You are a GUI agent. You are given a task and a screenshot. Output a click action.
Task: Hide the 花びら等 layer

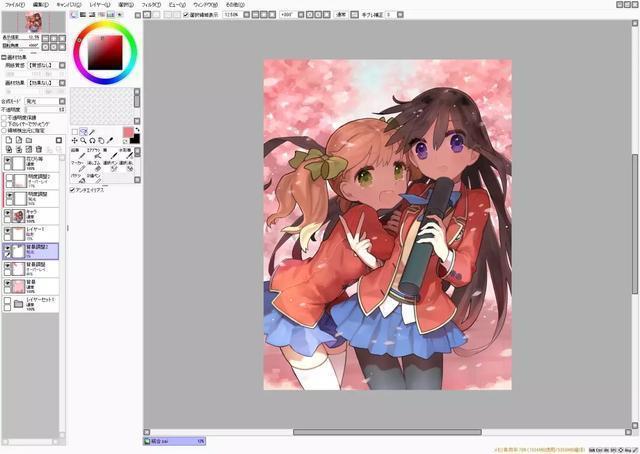(x=8, y=160)
